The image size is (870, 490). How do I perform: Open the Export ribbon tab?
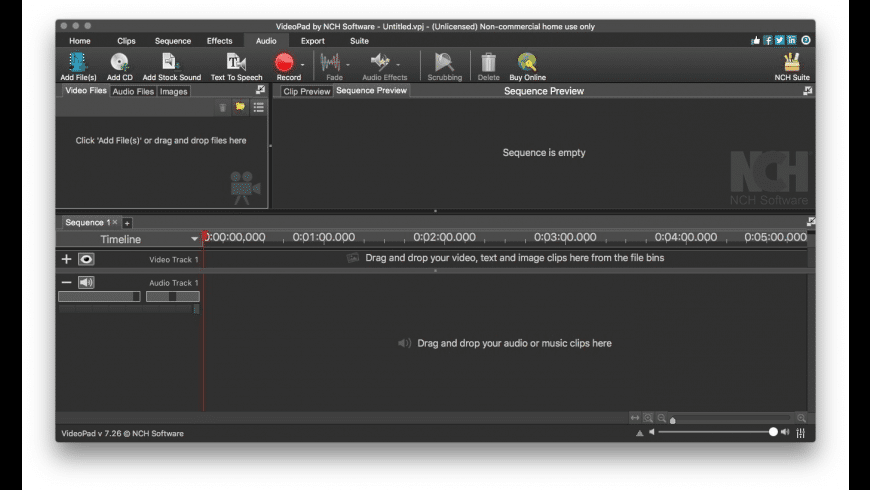click(312, 41)
